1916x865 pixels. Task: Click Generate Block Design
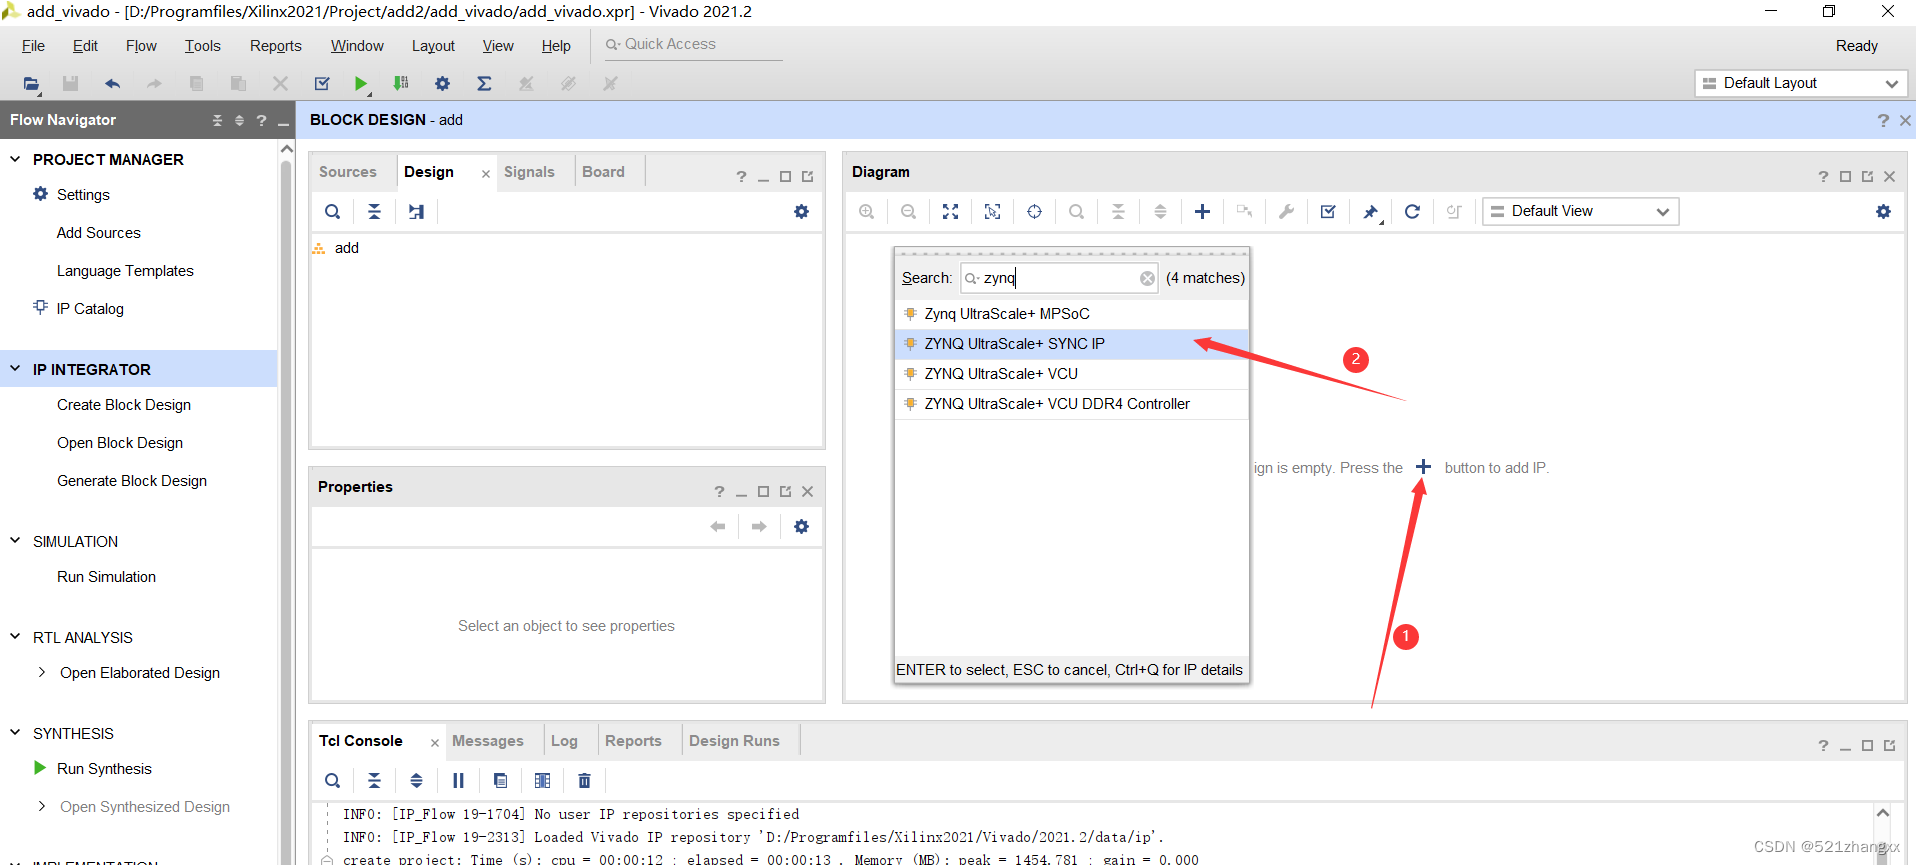point(132,481)
